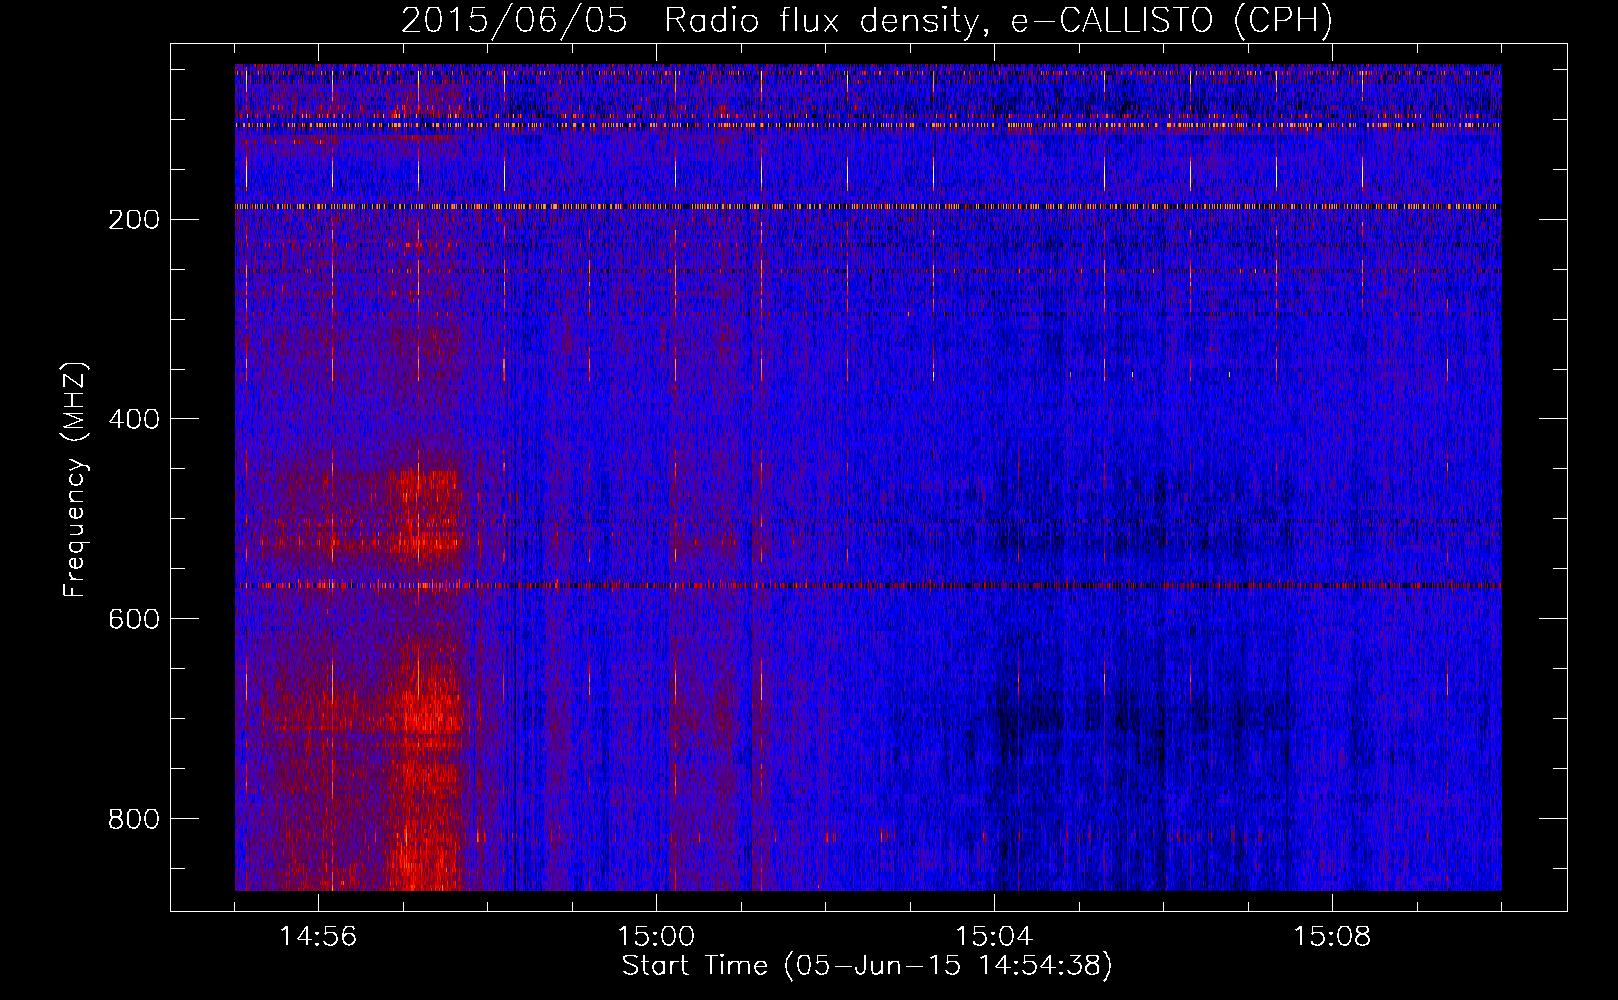Click '(CPH)' station code in the title
Viewport: 1618px width, 1000px height.
(1283, 21)
